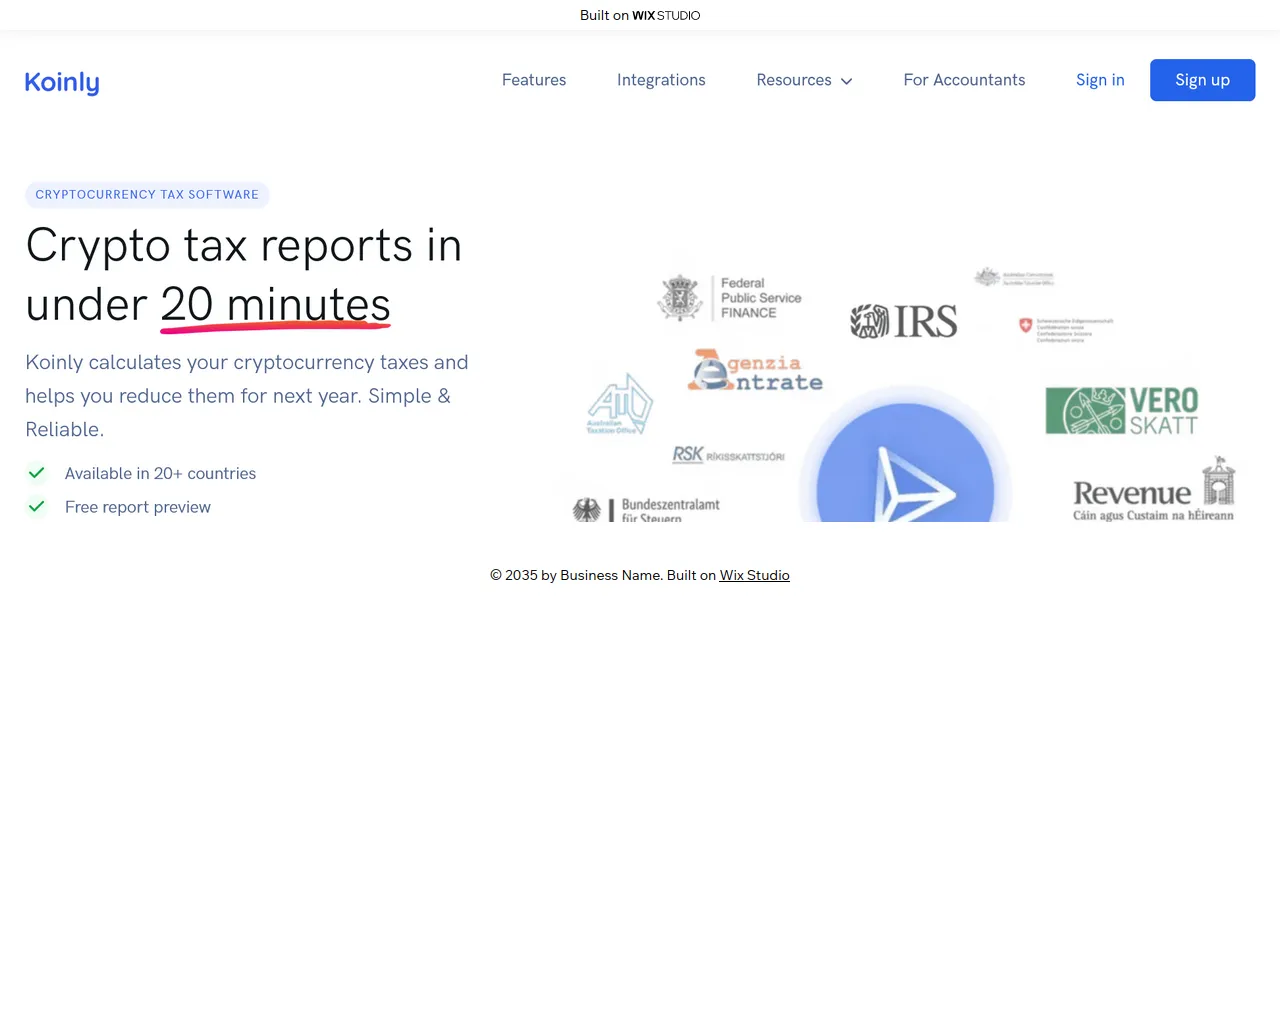Open the Wix Studio footer link

[x=755, y=575]
